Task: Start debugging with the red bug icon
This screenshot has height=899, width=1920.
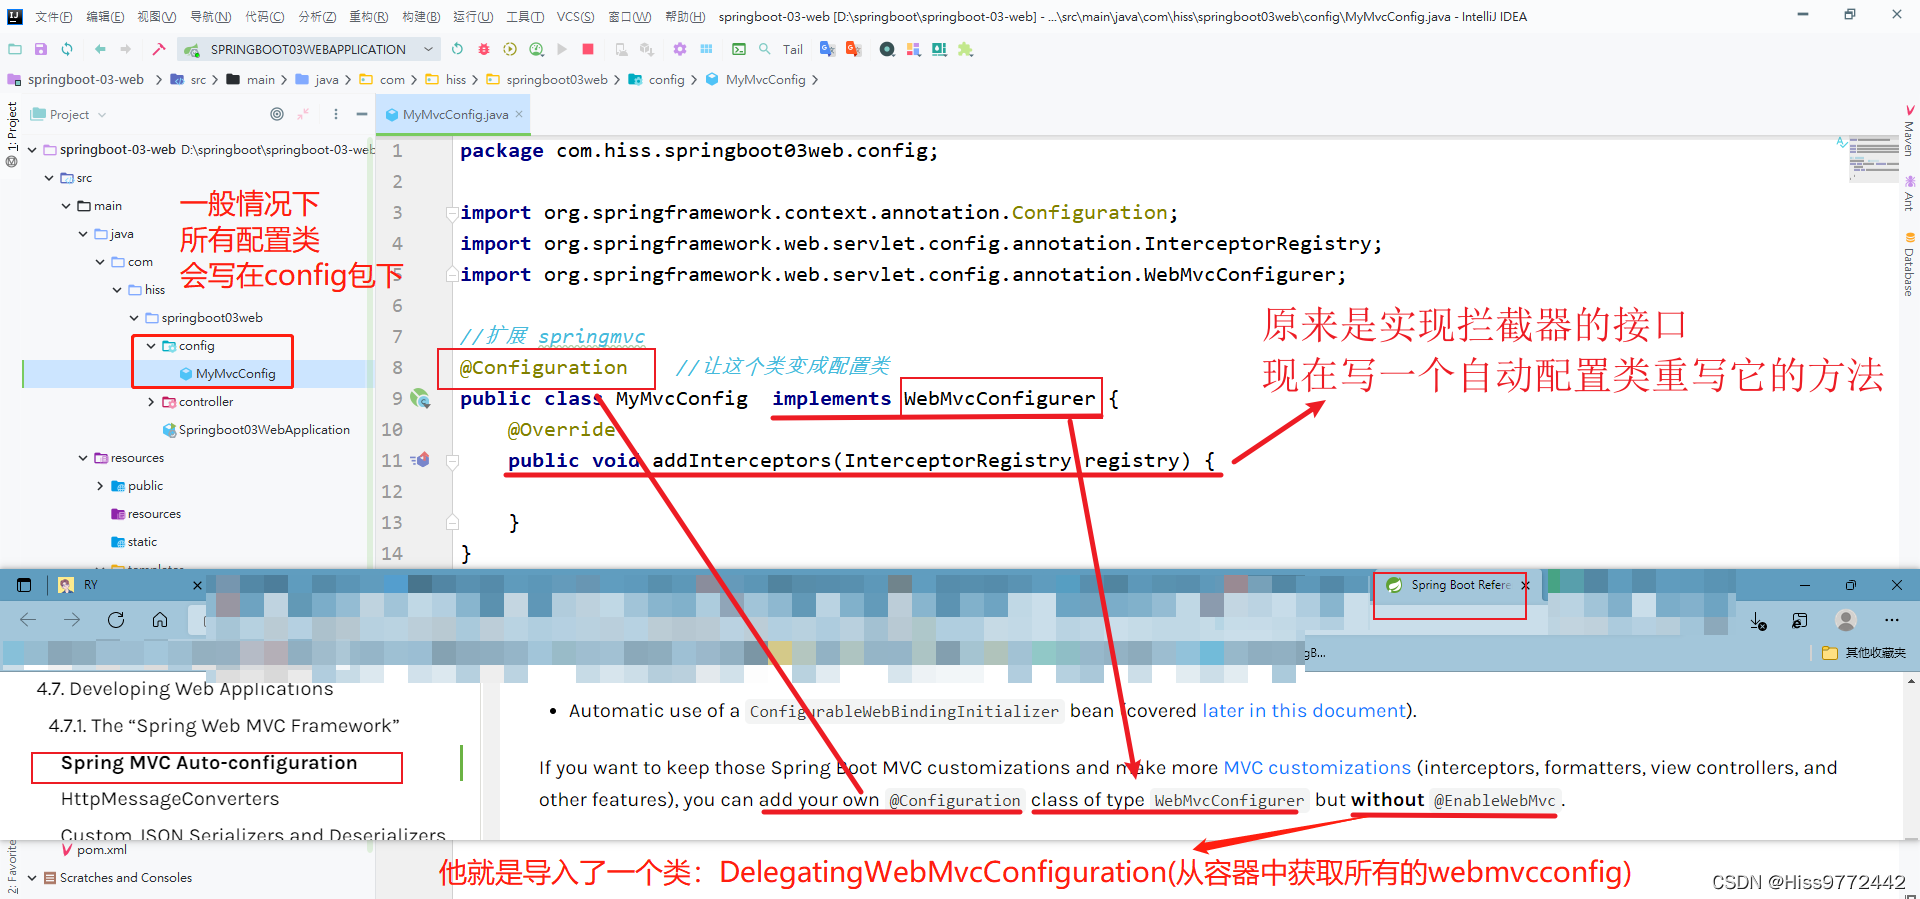Action: pyautogui.click(x=484, y=49)
